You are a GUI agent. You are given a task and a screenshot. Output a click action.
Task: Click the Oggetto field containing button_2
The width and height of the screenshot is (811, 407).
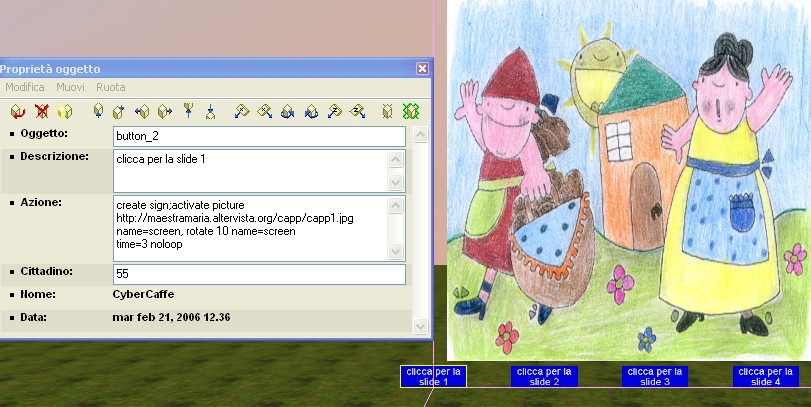click(259, 137)
